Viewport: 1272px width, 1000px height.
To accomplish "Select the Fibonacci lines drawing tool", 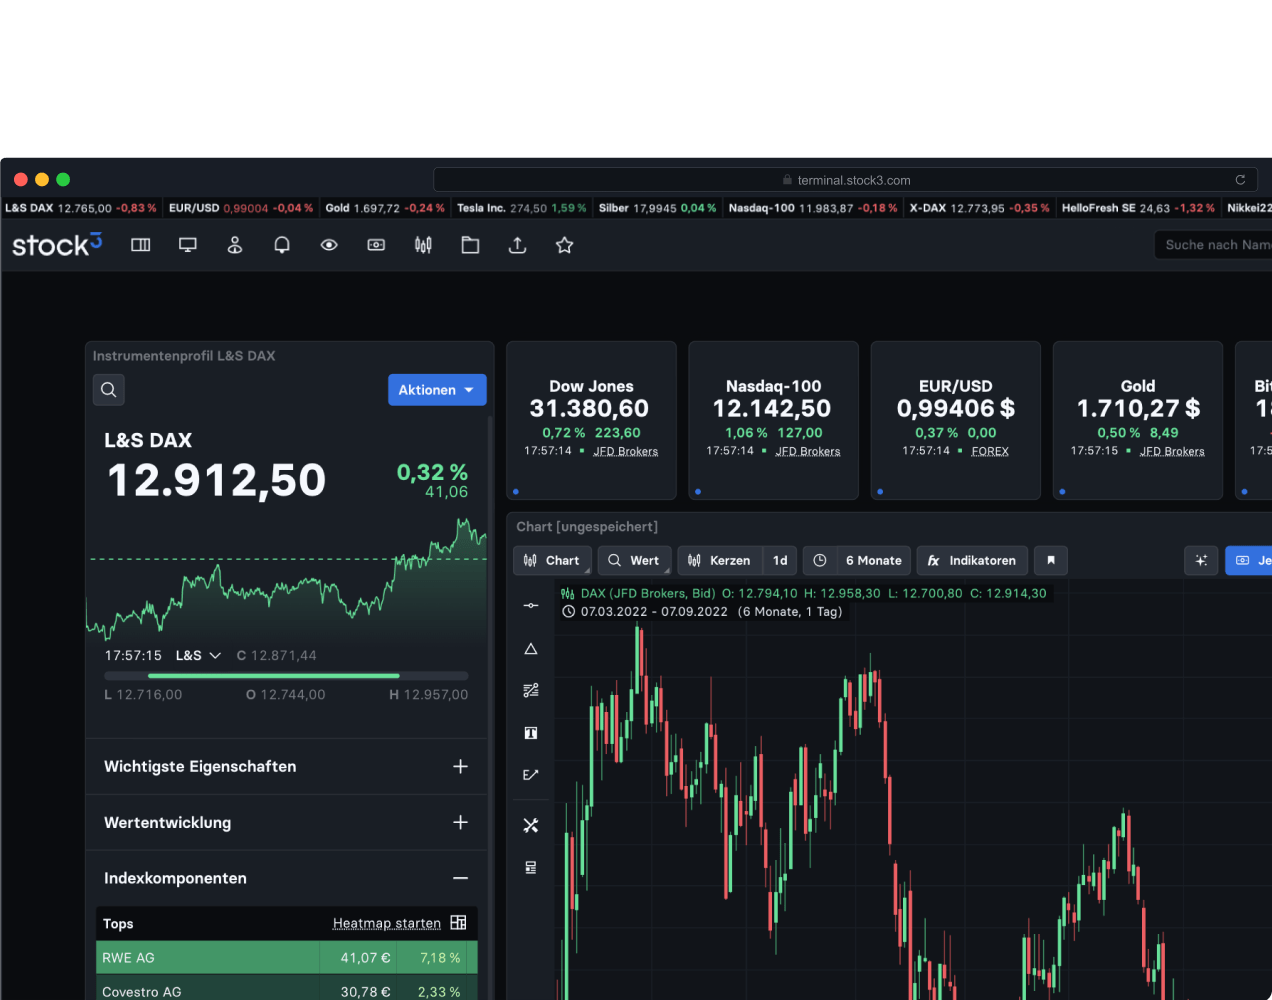I will point(531,691).
